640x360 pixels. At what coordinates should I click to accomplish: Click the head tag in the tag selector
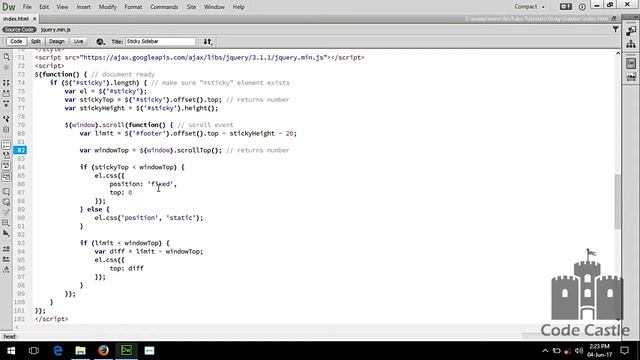pyautogui.click(x=9, y=337)
